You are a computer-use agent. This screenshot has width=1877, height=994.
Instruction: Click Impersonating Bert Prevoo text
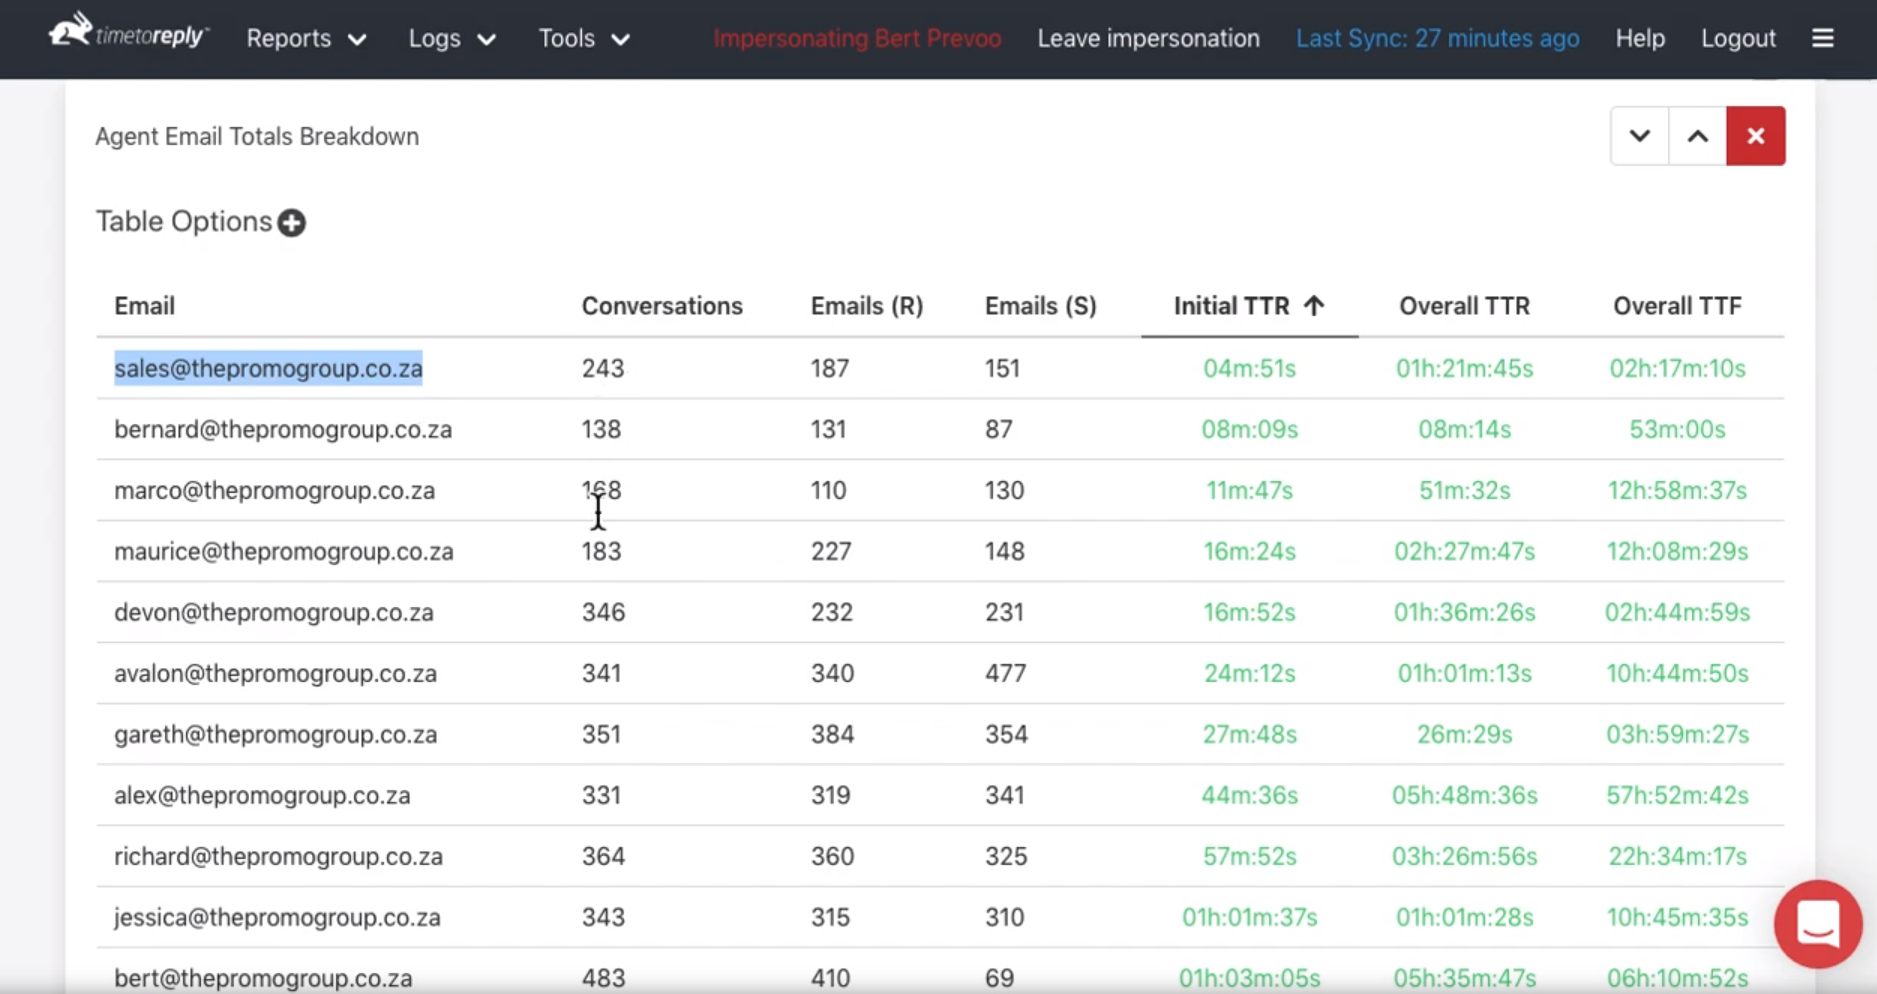857,39
